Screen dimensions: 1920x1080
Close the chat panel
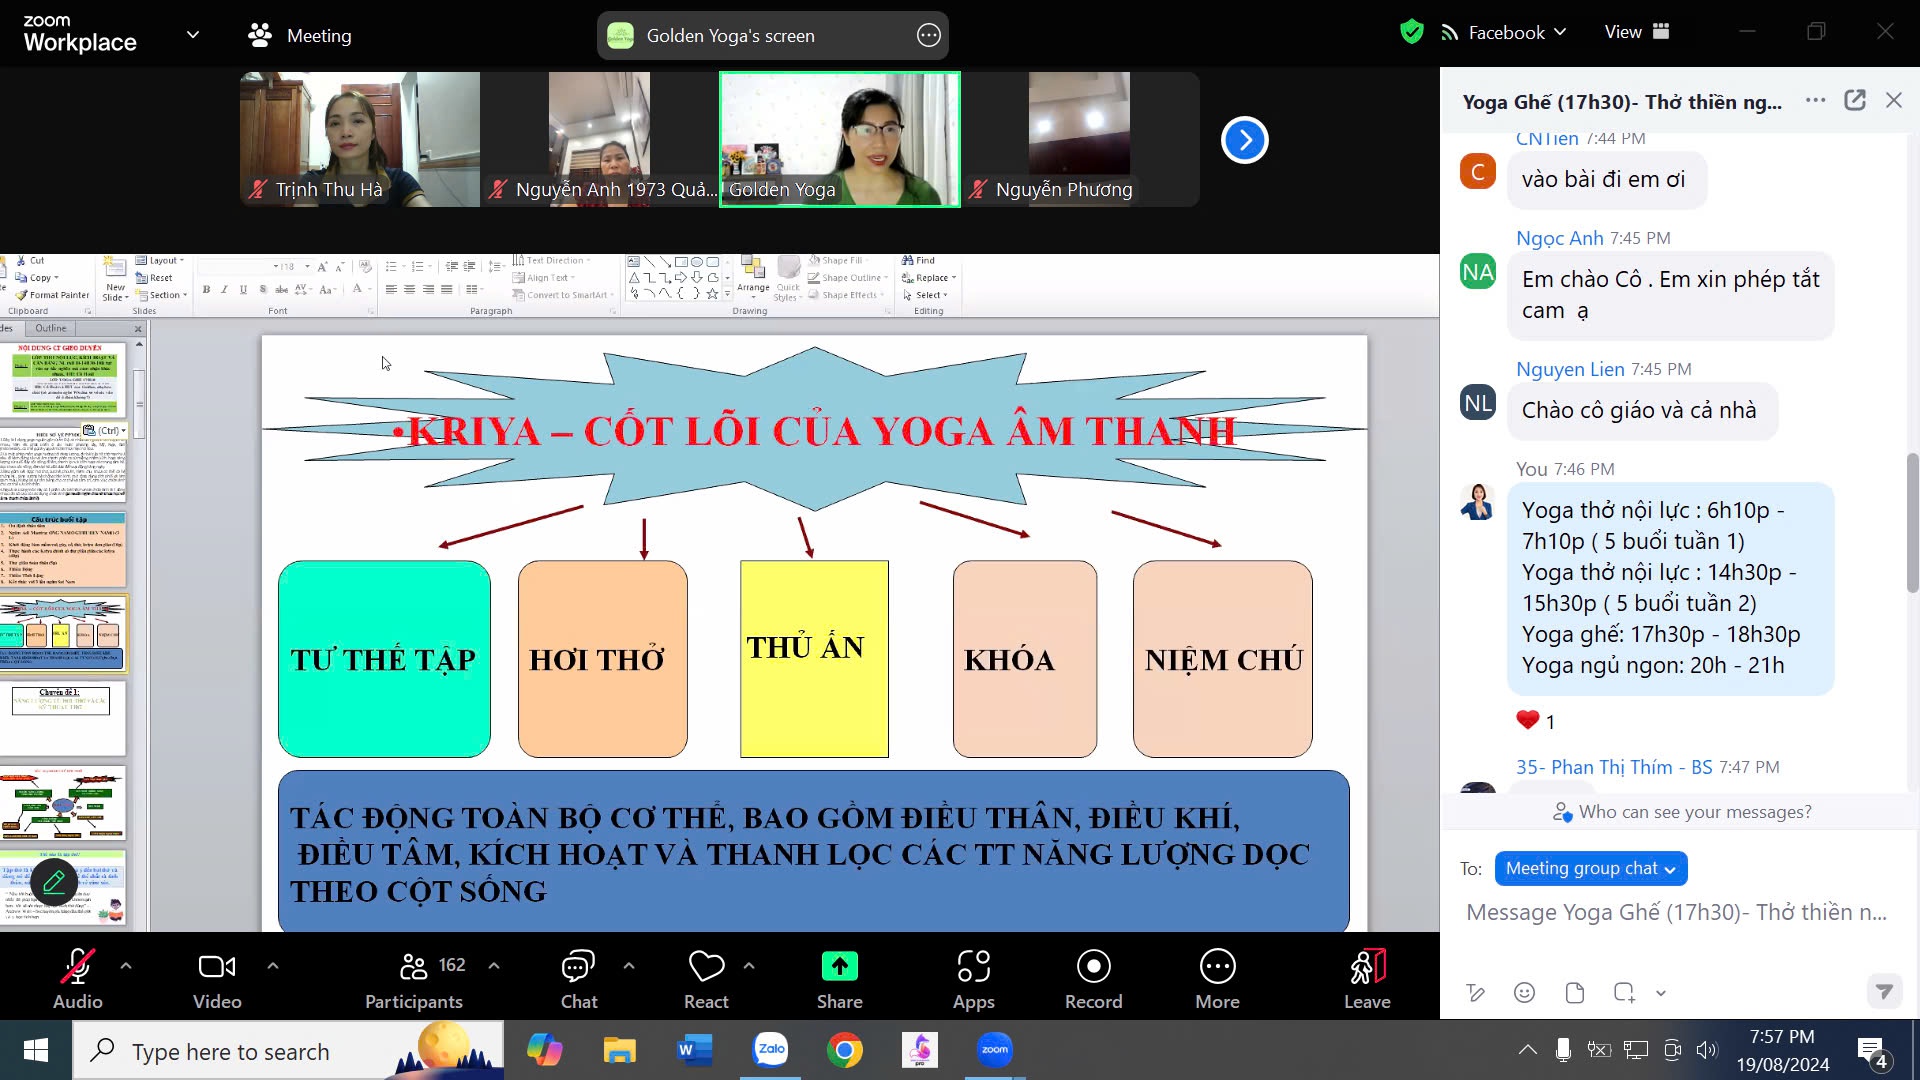(x=1894, y=100)
